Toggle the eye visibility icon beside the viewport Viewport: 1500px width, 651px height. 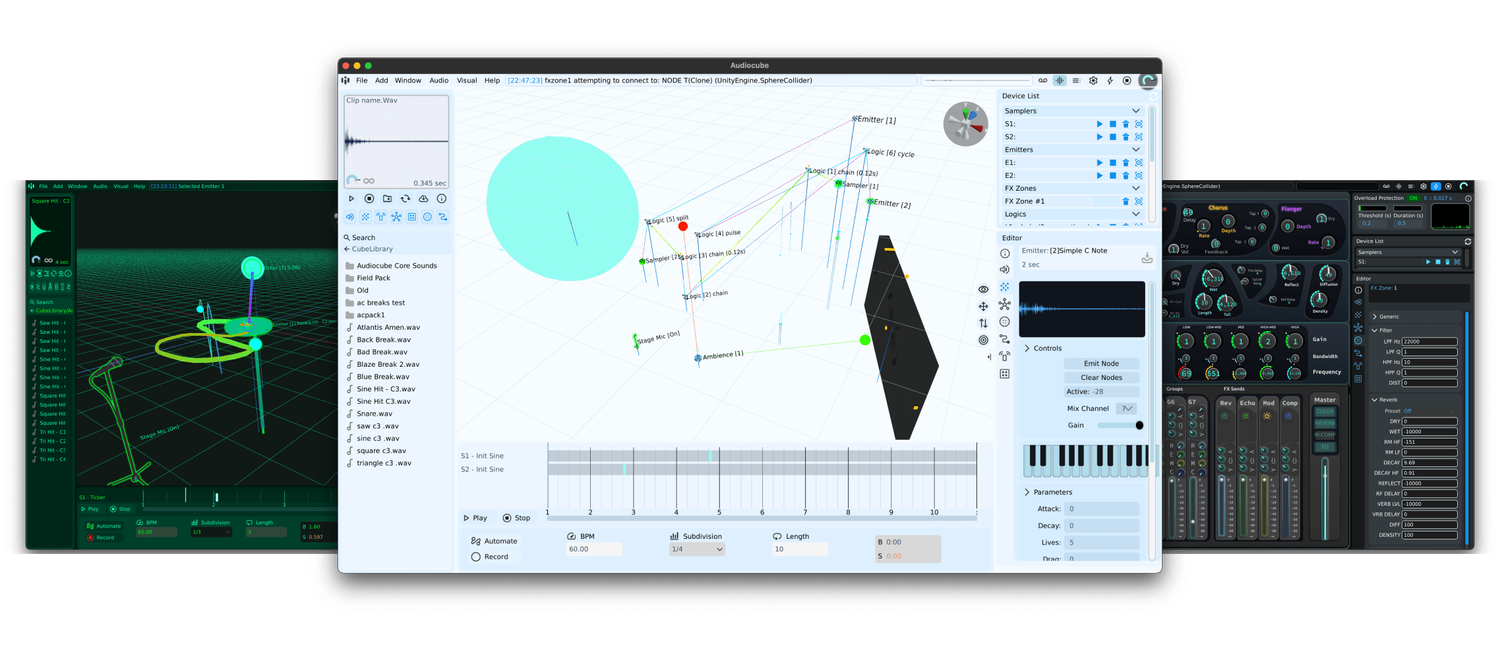click(x=983, y=288)
